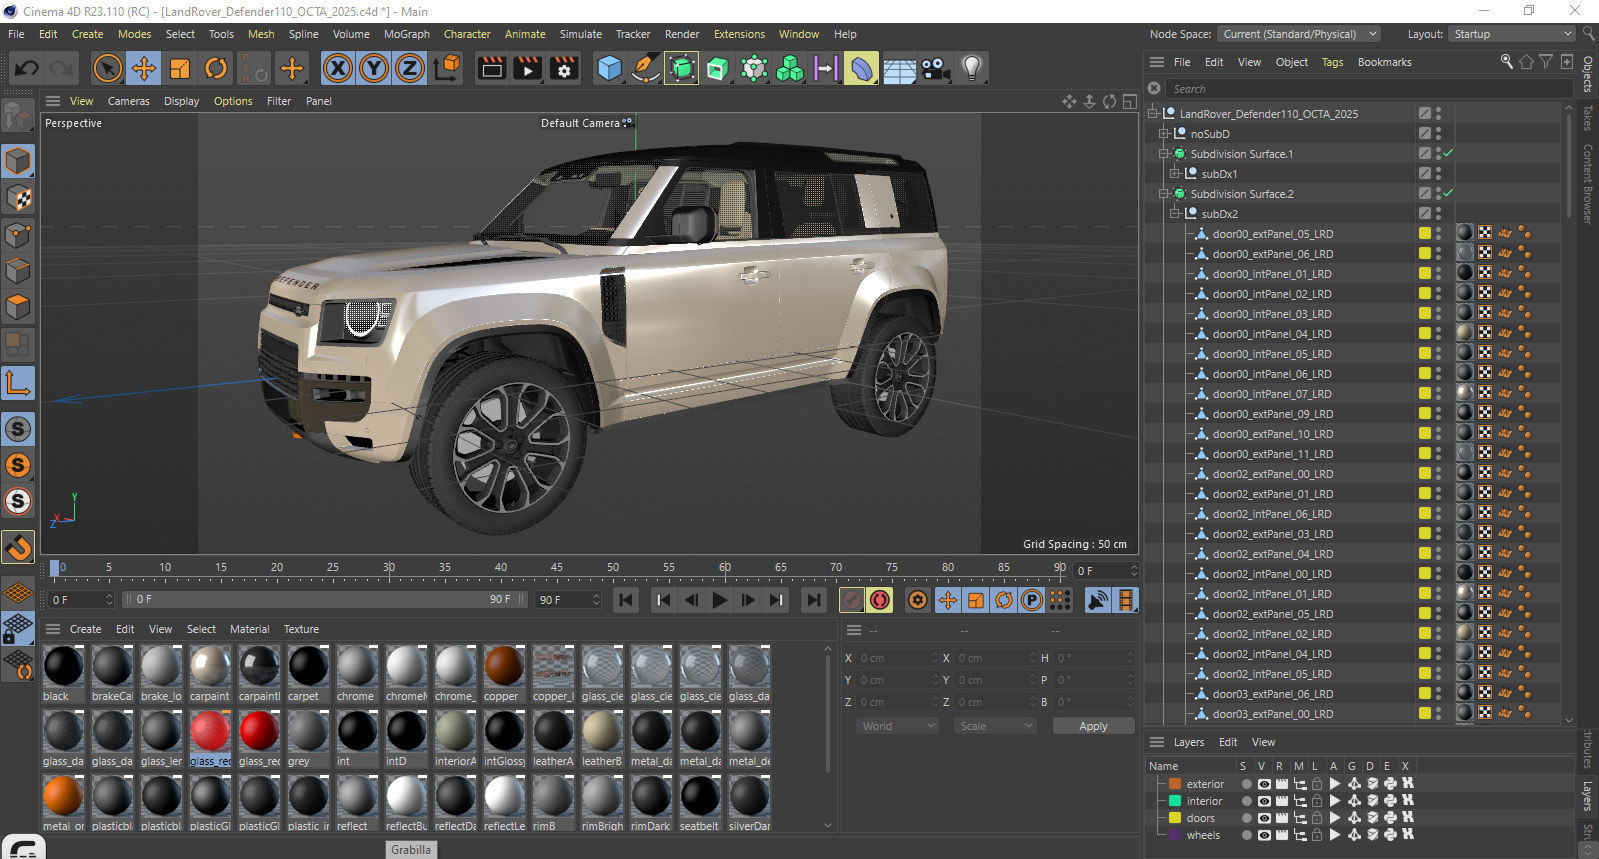Image resolution: width=1599 pixels, height=859 pixels.
Task: Activate the Rotate tool in the top toolbar
Action: (216, 68)
